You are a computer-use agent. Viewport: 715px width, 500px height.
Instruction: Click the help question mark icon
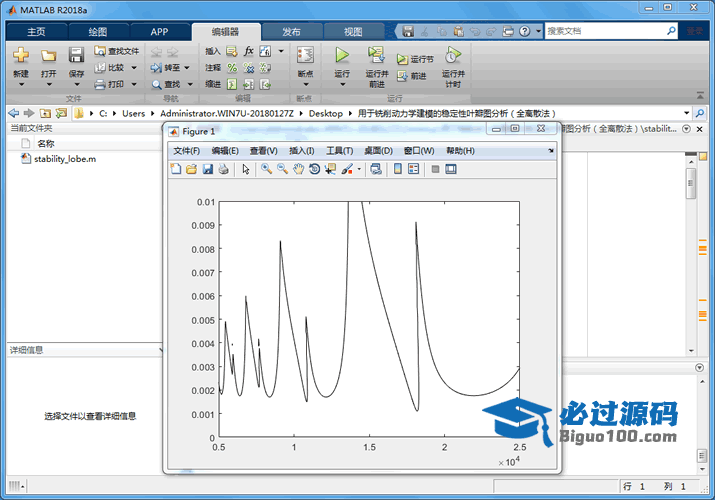(x=525, y=31)
